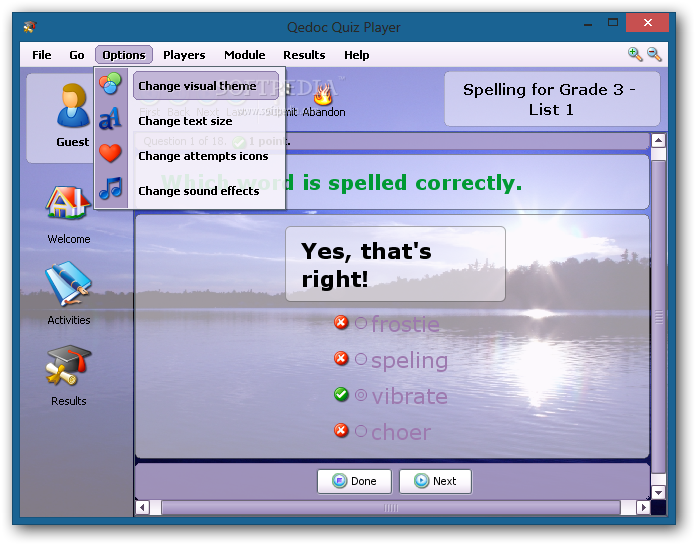Screen dimensions: 696x545
Task: Click the 'Yes, that's right!' feedback box
Action: point(395,264)
